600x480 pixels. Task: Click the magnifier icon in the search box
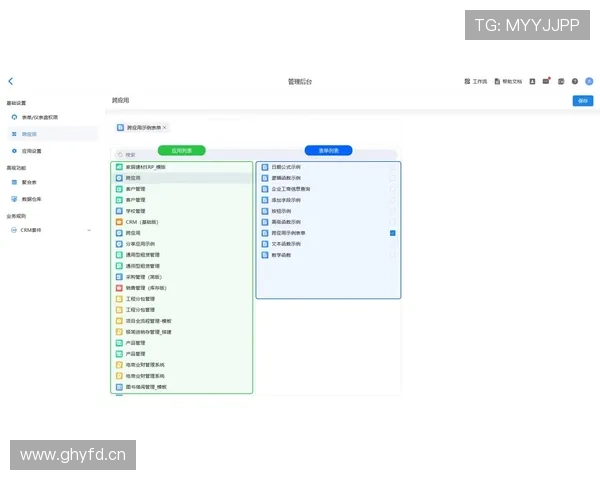[x=120, y=155]
